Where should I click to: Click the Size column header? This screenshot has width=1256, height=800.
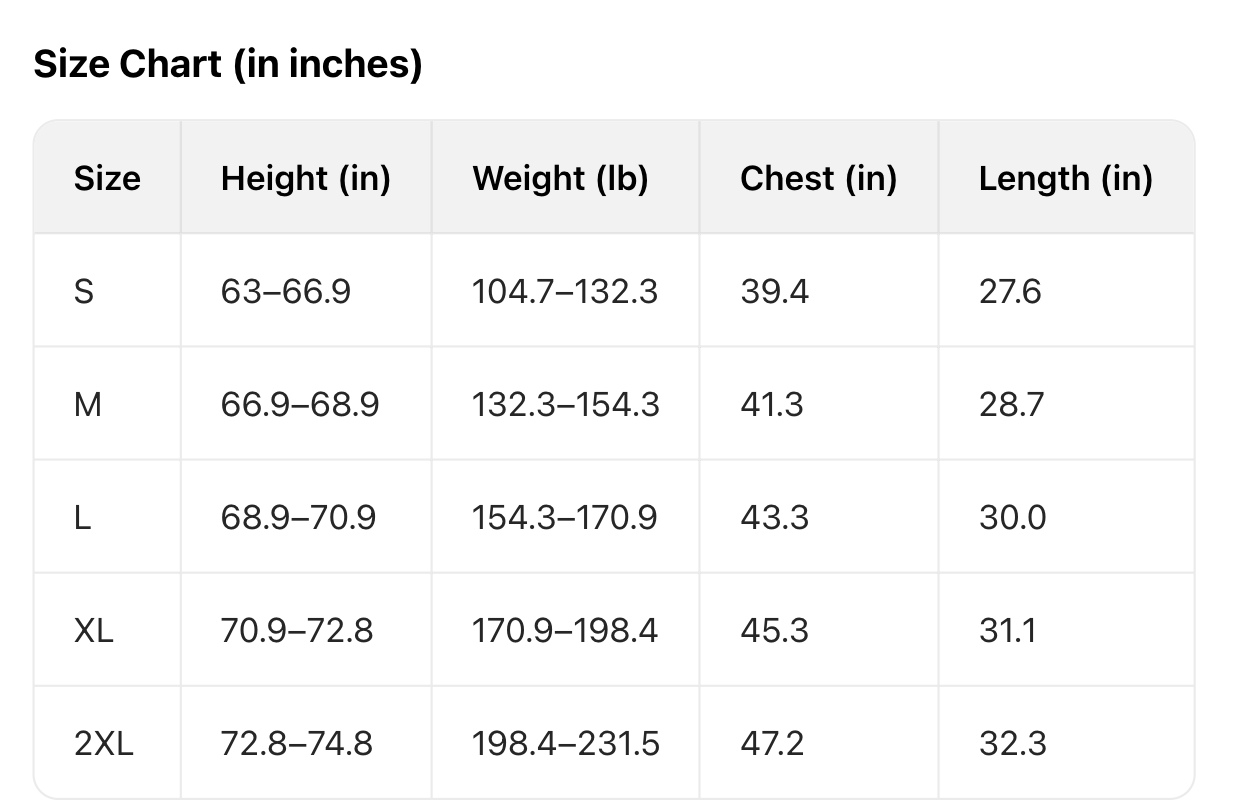pyautogui.click(x=107, y=179)
